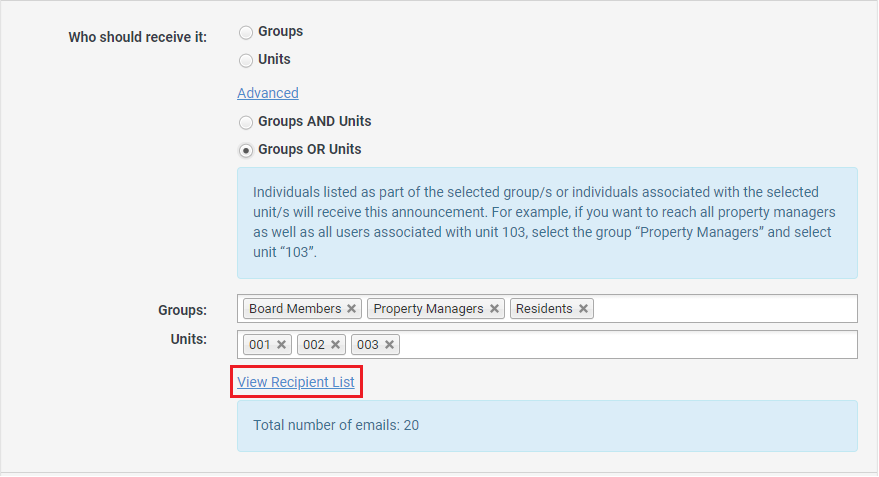Remove the Property Managers group tag
879x477 pixels.
point(494,309)
